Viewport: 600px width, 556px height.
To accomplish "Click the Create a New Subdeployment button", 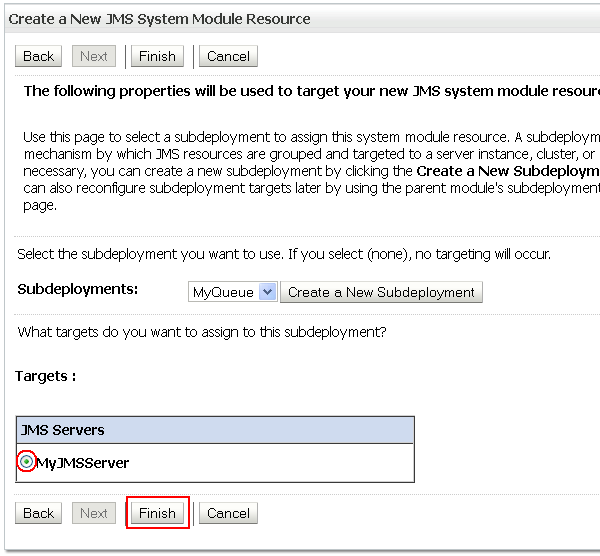I will click(381, 292).
